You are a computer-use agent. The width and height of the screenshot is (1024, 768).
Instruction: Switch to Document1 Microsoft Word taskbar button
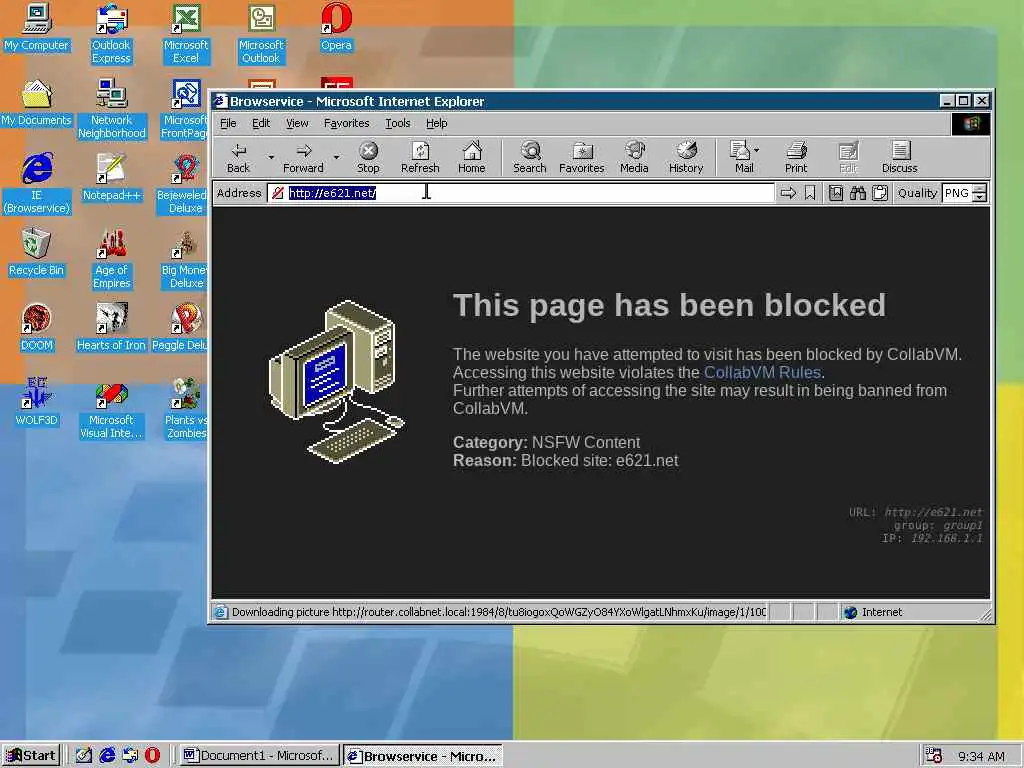[x=260, y=756]
